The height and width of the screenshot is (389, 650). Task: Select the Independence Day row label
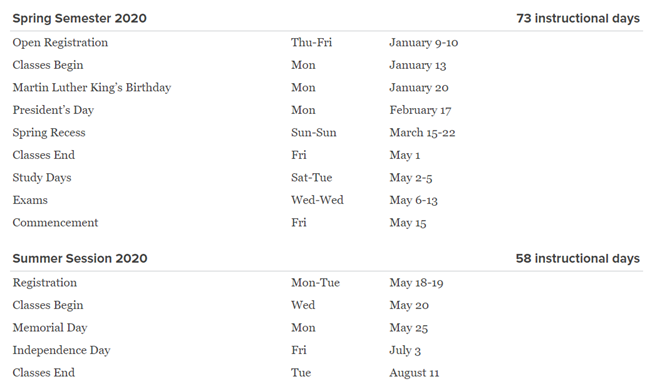click(x=61, y=350)
